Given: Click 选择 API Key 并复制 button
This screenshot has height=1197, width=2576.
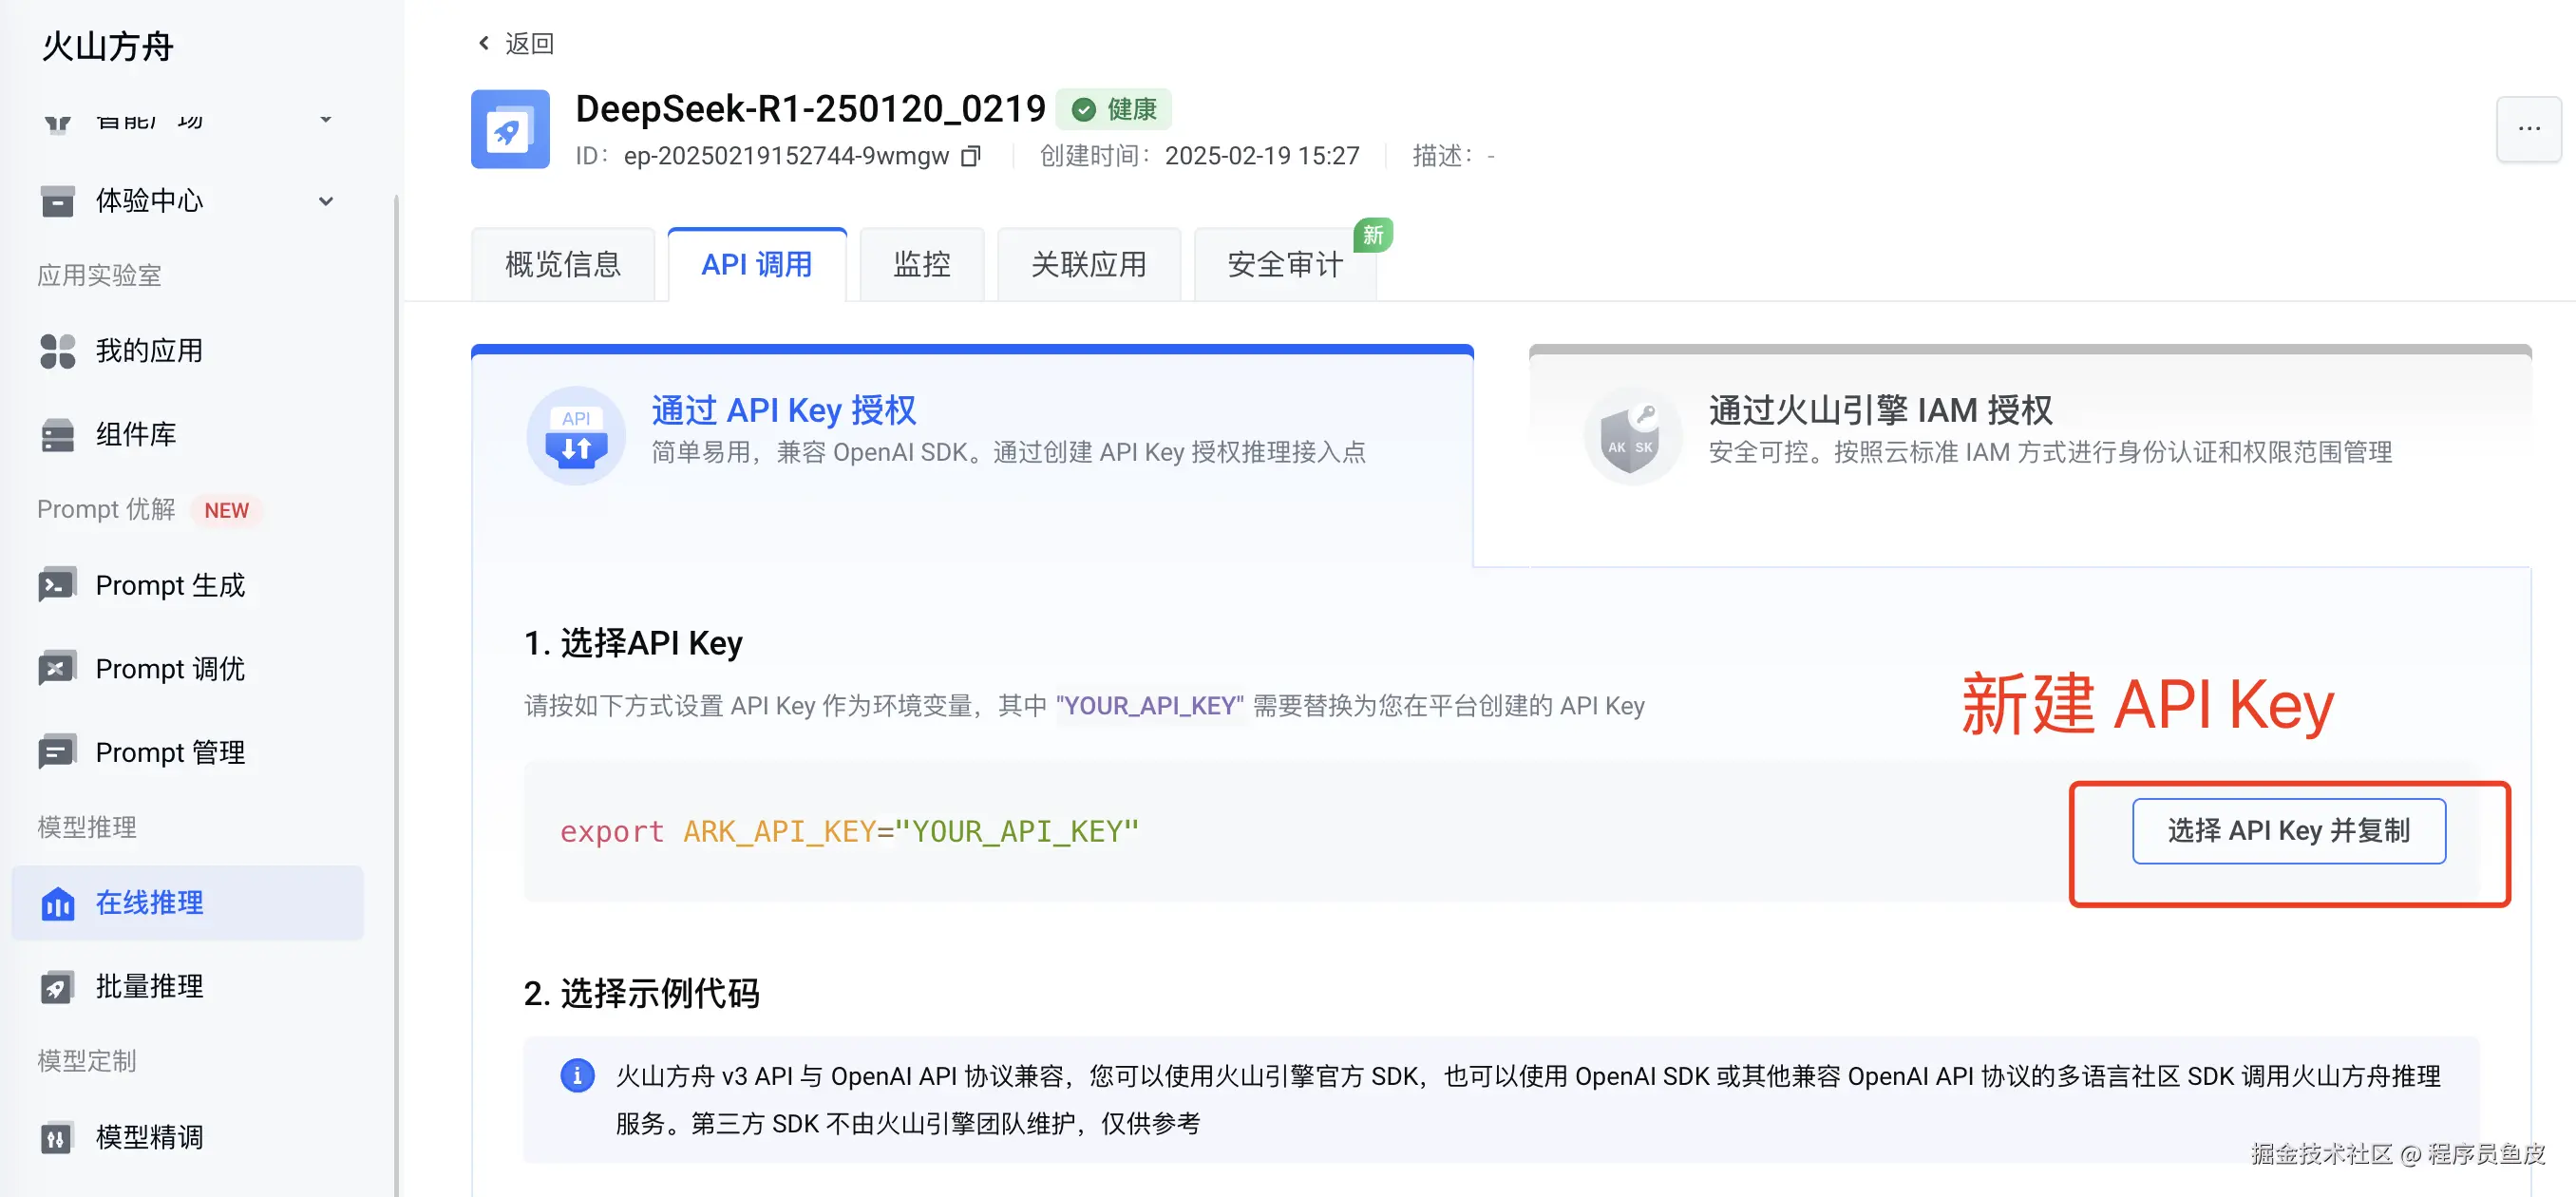Looking at the screenshot, I should point(2288,830).
